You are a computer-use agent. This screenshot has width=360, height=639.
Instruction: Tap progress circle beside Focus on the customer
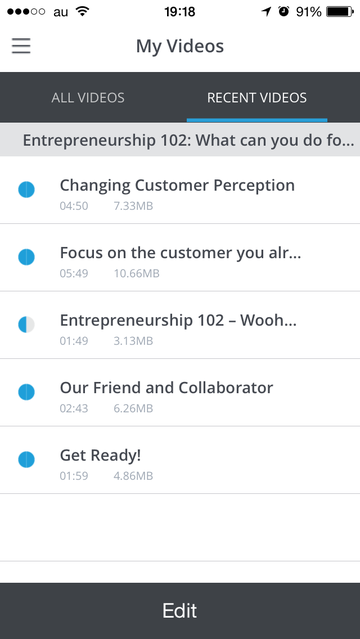point(27,257)
